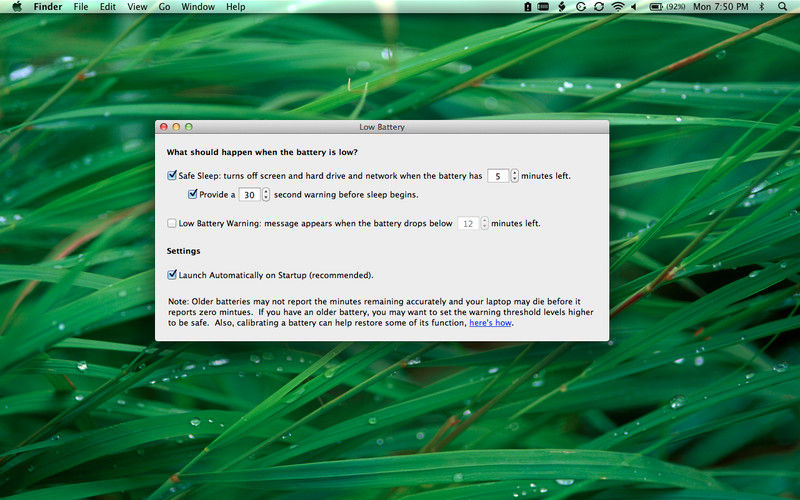Click the Low Battery Warning minutes stepper
The width and height of the screenshot is (800, 500).
coord(485,223)
